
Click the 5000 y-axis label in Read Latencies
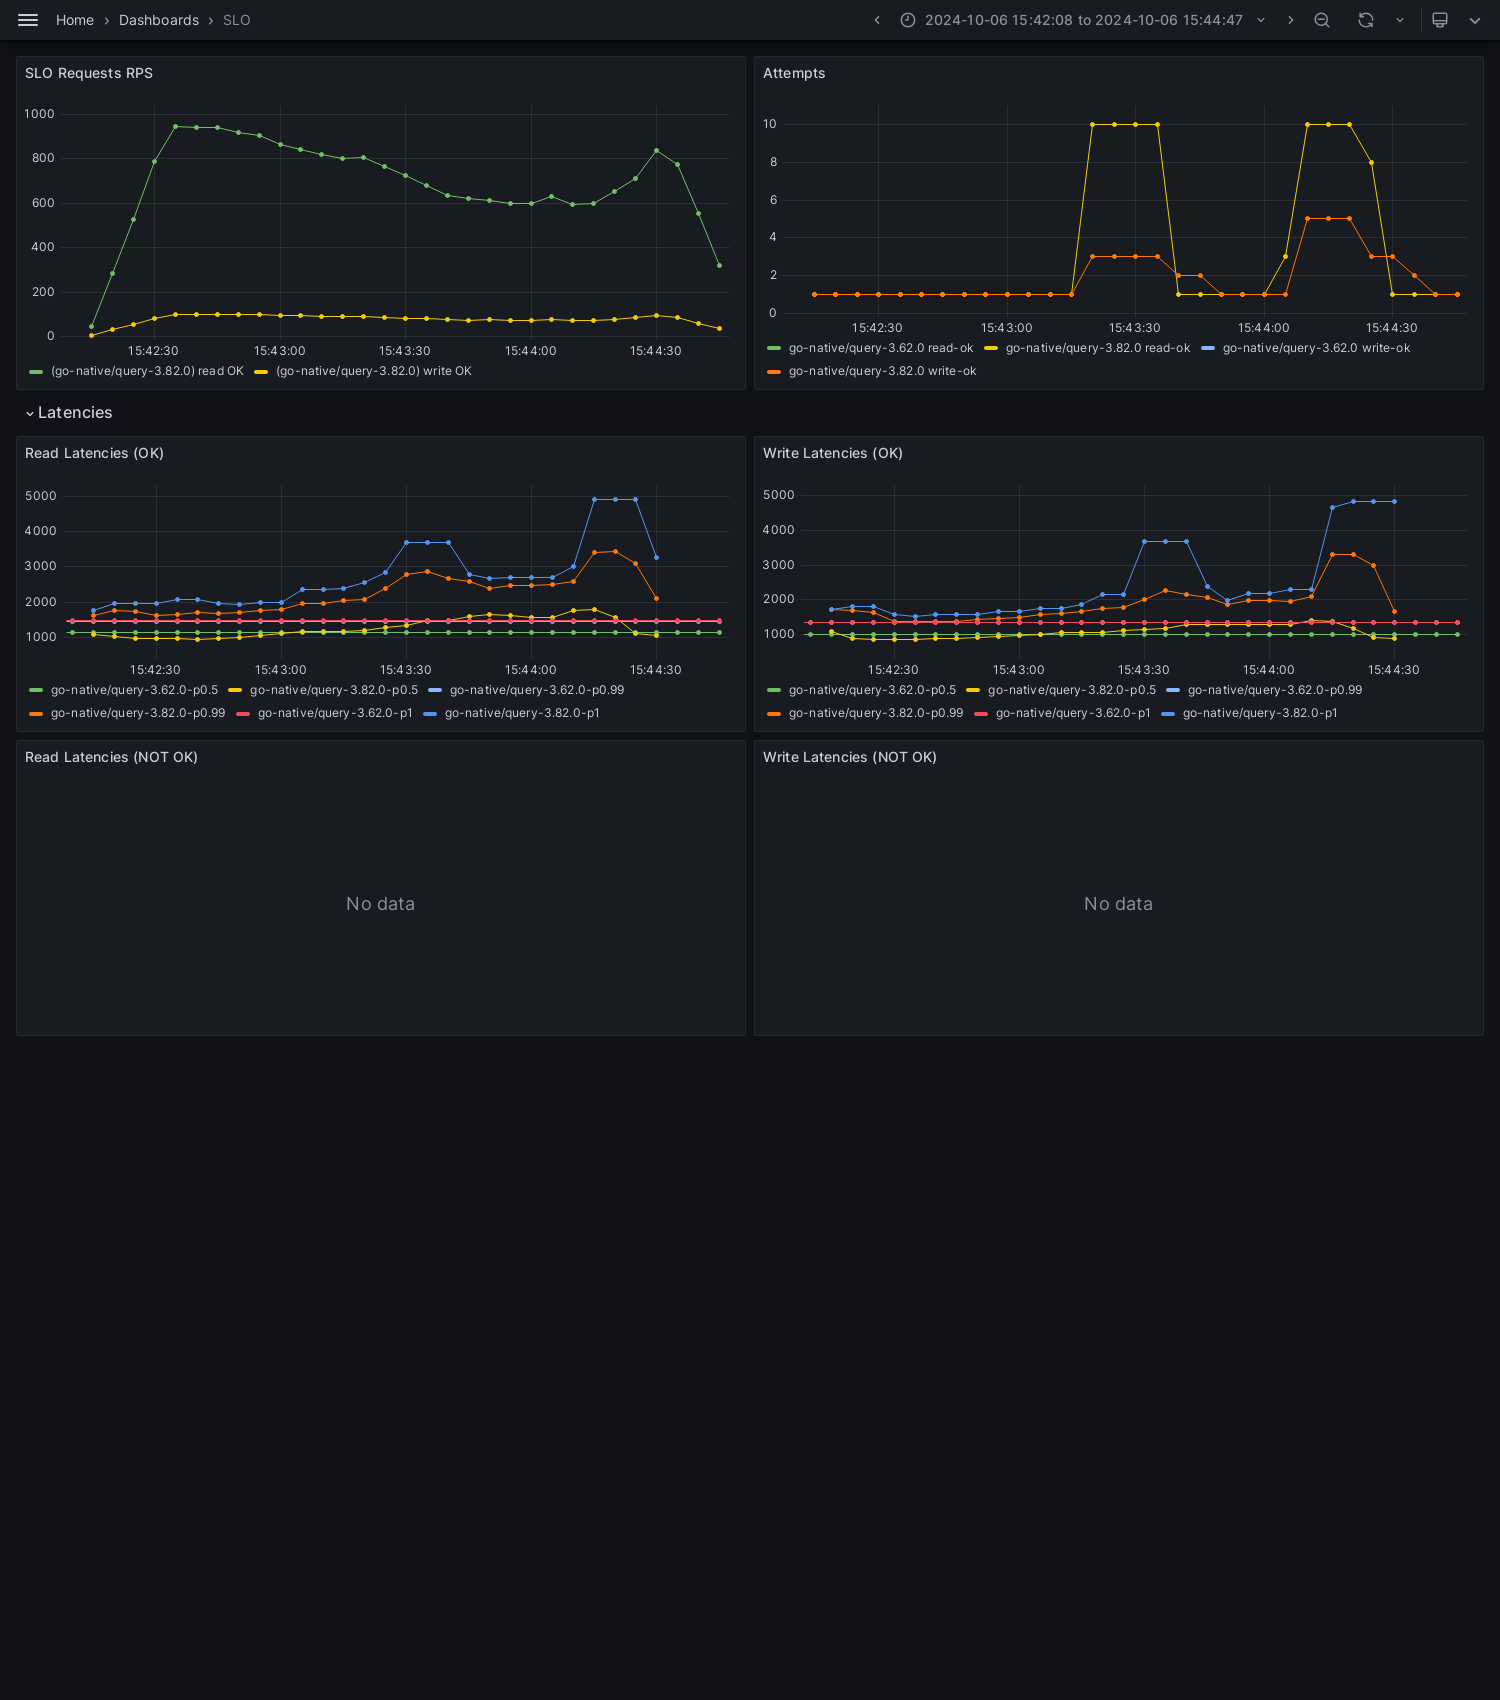[41, 496]
